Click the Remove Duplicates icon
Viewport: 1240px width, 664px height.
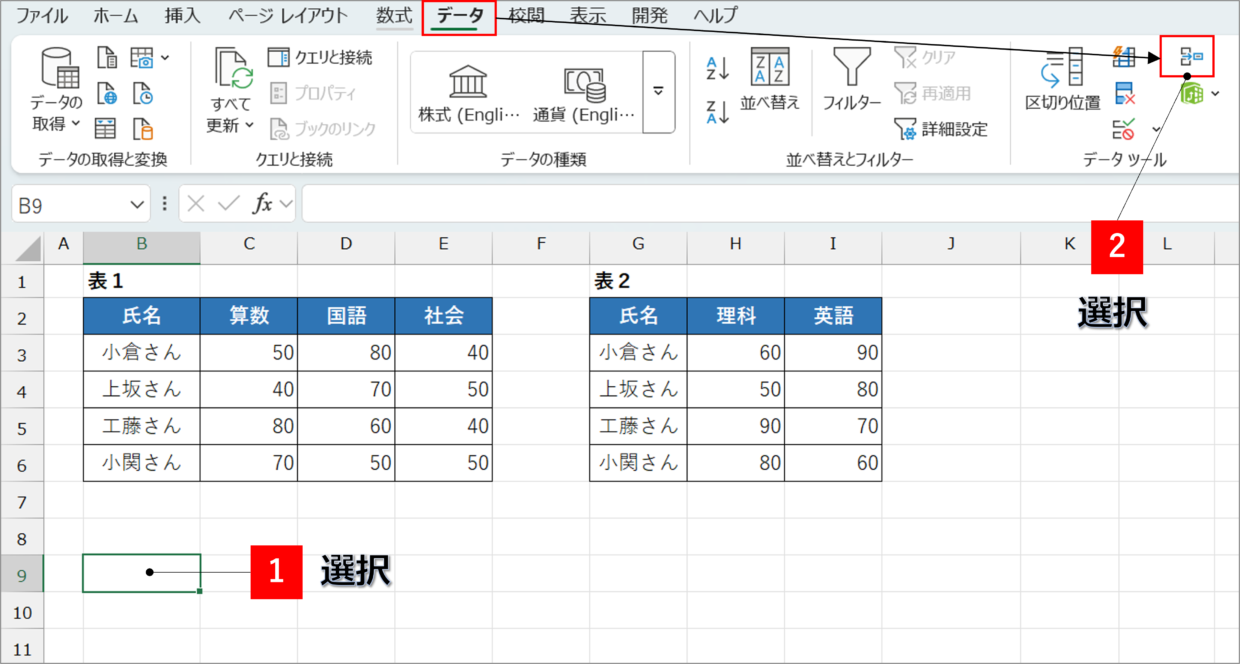[x=1125, y=93]
